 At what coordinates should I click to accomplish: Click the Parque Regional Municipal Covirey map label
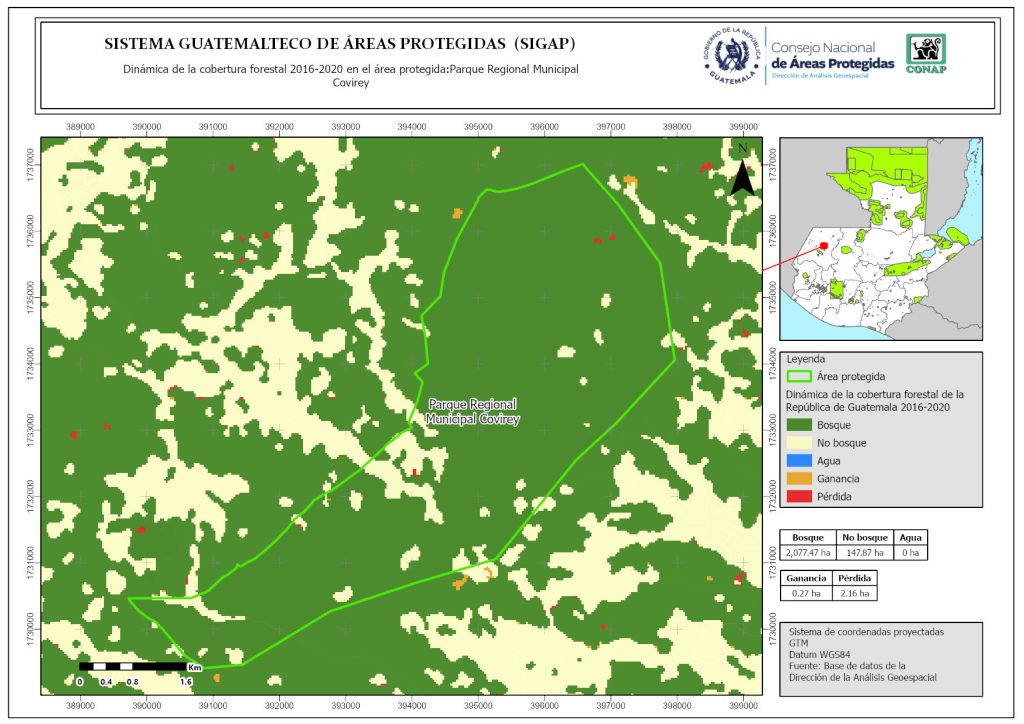[473, 413]
